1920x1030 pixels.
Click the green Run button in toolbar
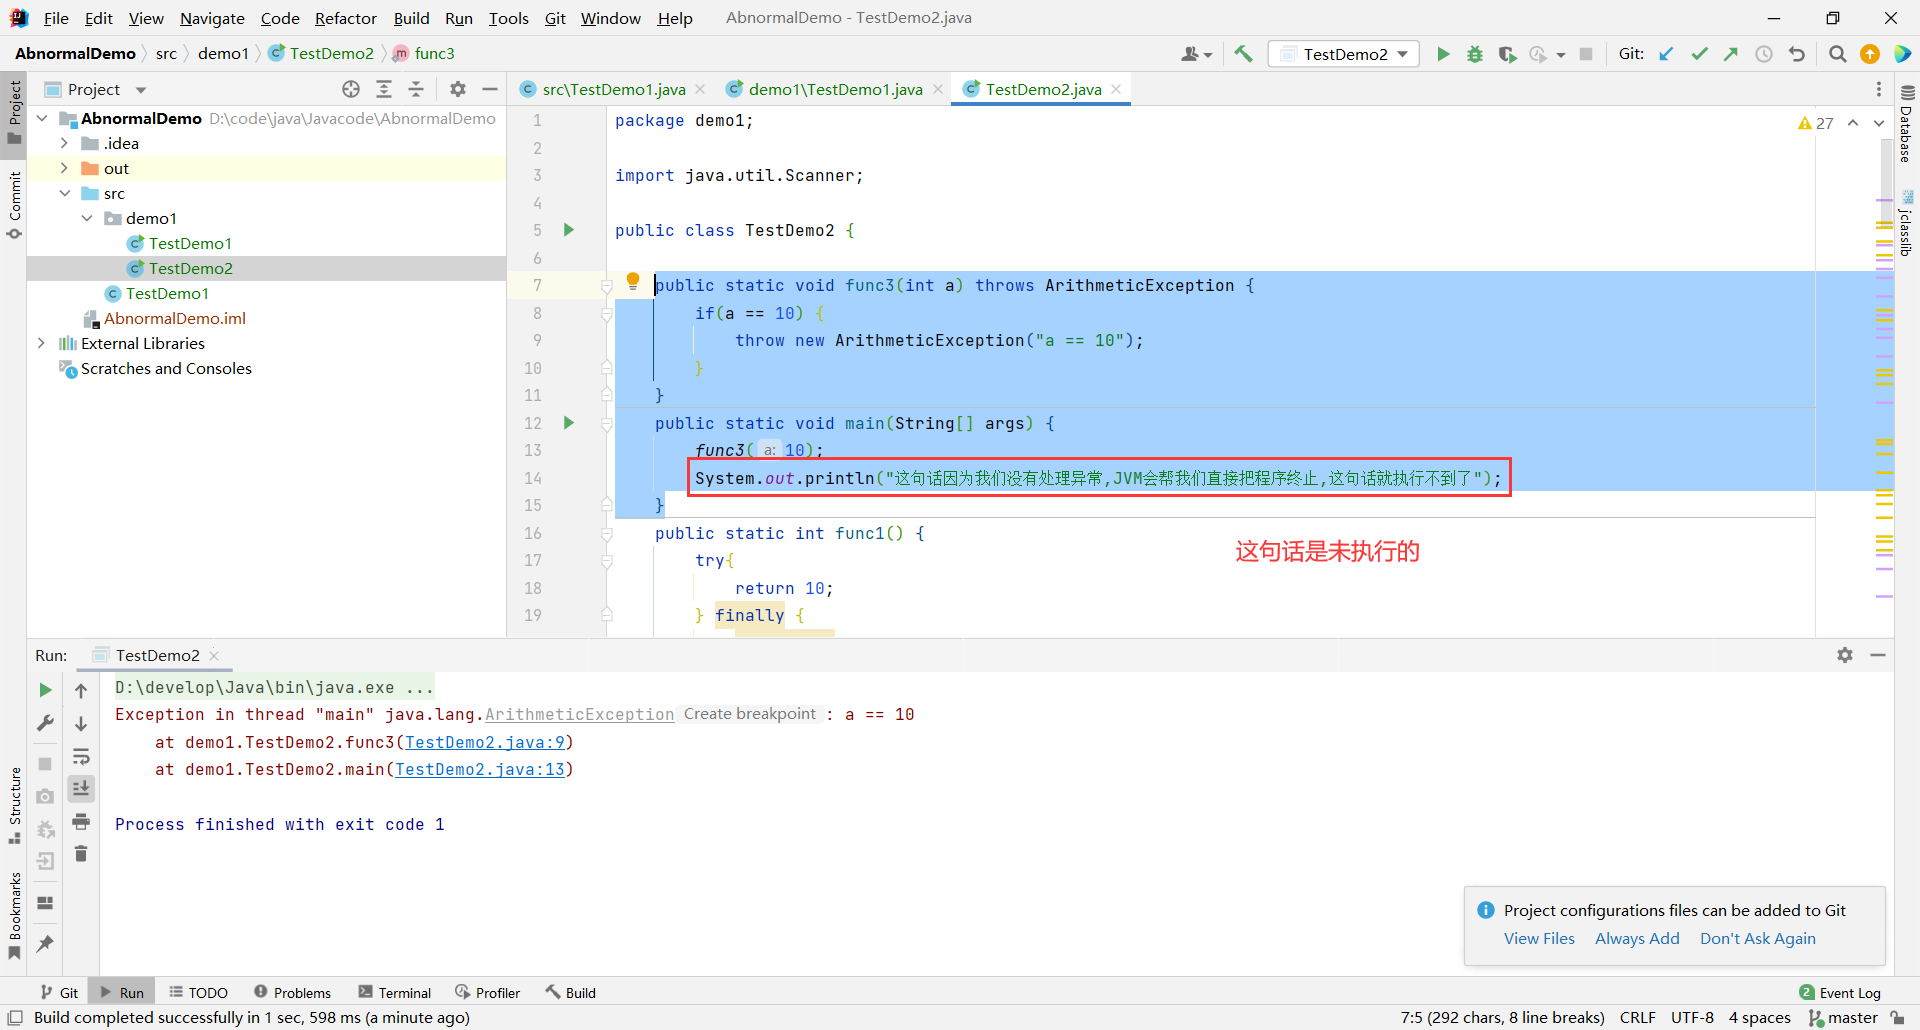pyautogui.click(x=1443, y=54)
